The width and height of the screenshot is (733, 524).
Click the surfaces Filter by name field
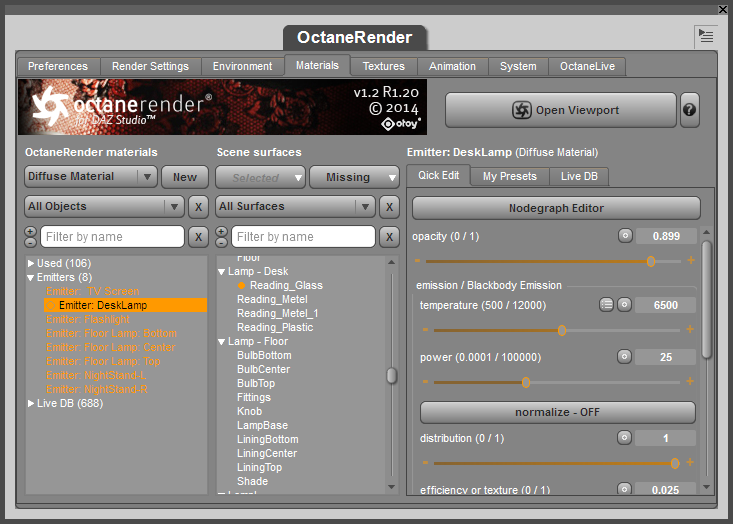[x=303, y=237]
